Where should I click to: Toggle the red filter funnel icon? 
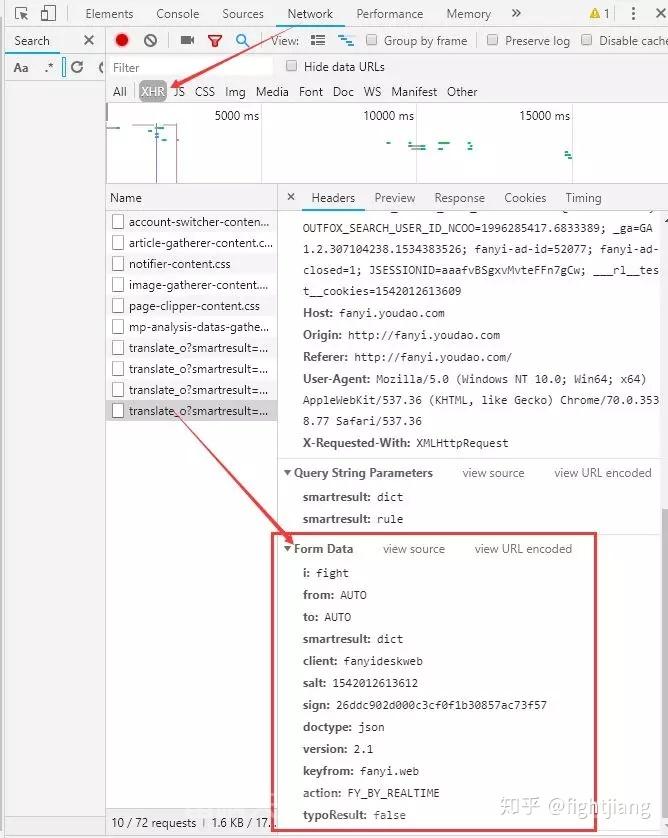click(x=215, y=41)
